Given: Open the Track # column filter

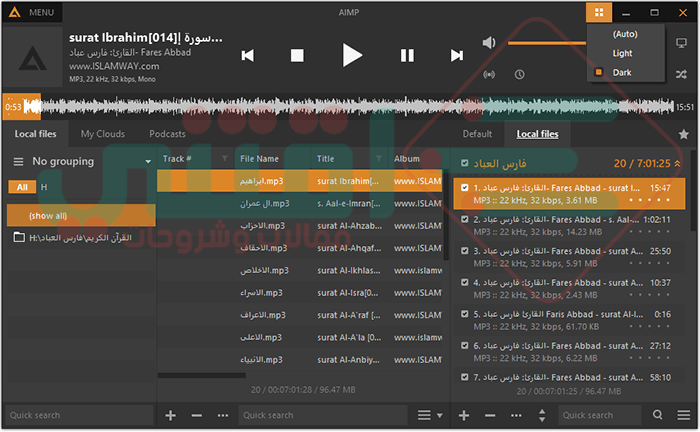Looking at the screenshot, I should [225, 158].
